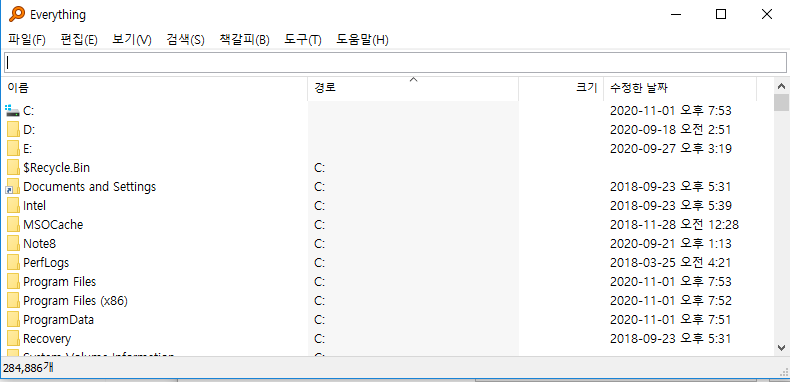Click the Program Files (x86) folder icon

tap(14, 301)
